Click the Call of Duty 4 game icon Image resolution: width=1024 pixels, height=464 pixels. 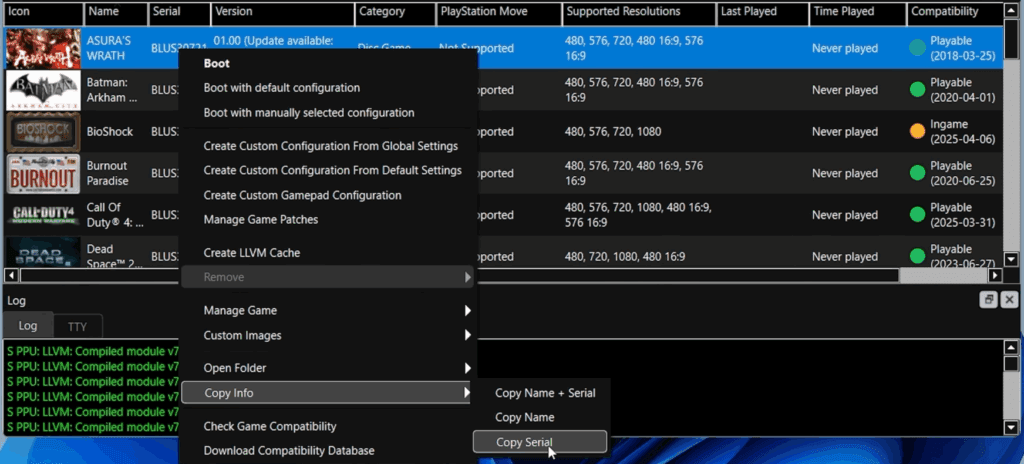[x=43, y=215]
